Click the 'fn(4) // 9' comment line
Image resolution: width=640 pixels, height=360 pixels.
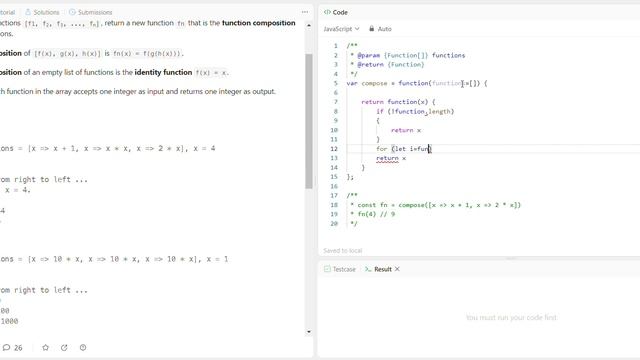click(373, 214)
